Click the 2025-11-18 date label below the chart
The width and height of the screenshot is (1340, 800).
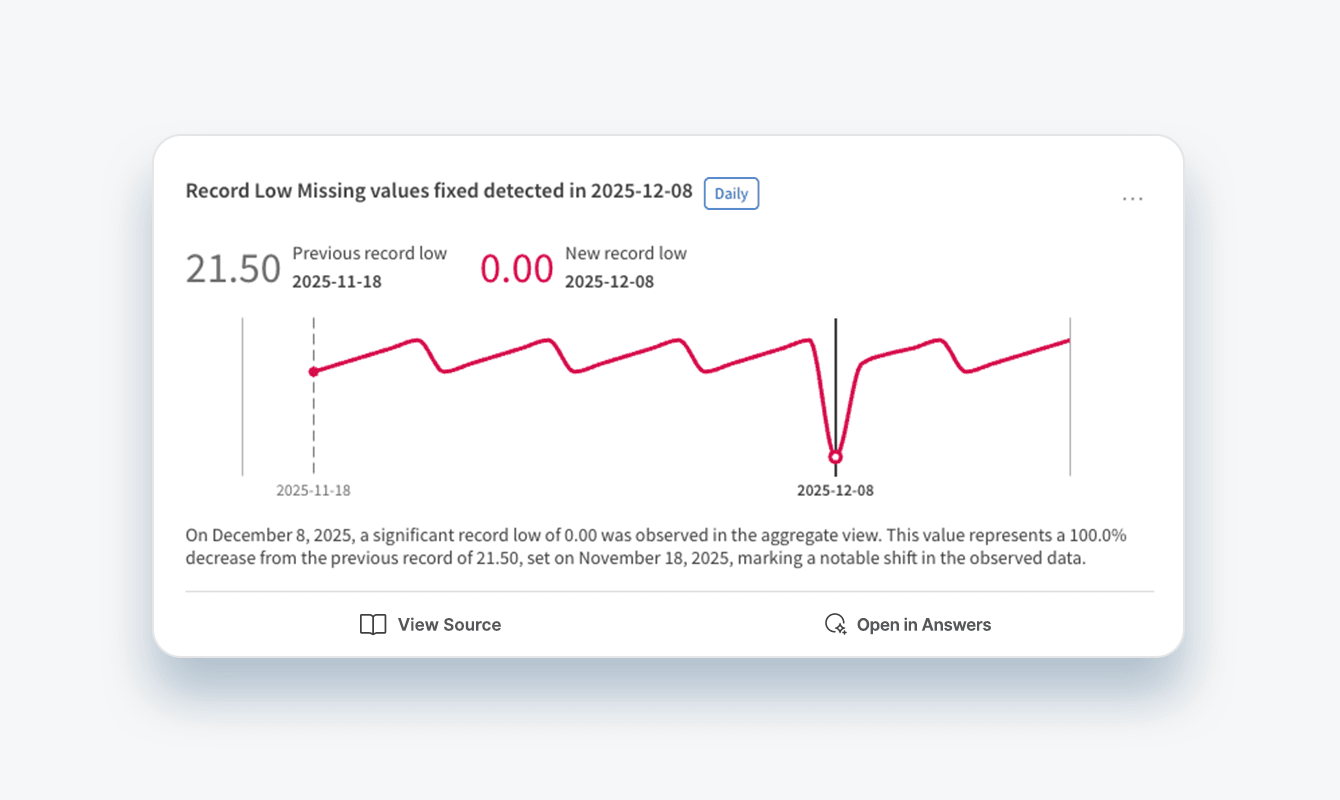click(x=314, y=490)
